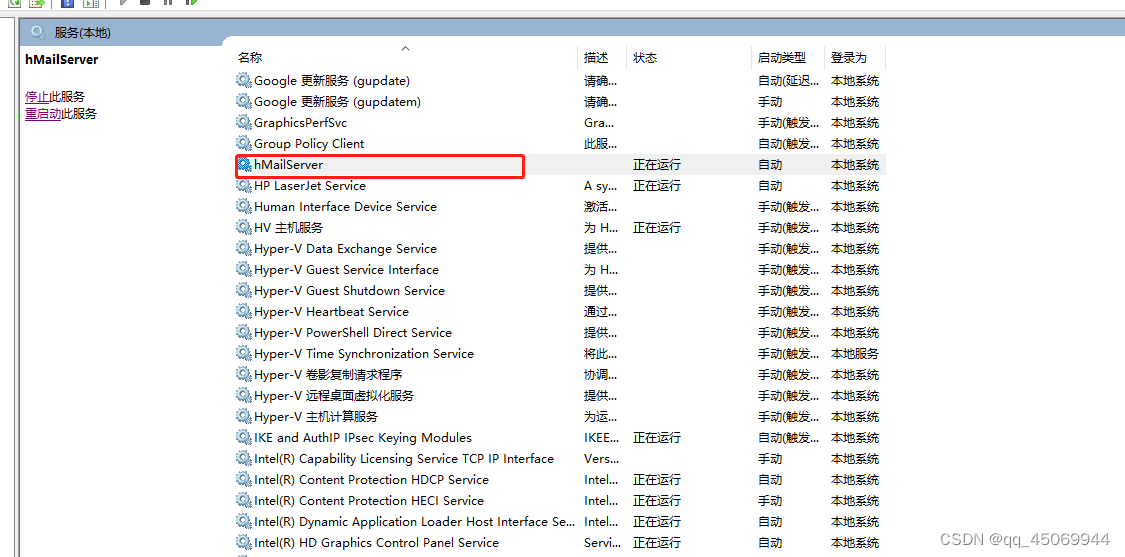Click the 服务(本地) panel title text
The width and height of the screenshot is (1125, 557).
[x=83, y=32]
